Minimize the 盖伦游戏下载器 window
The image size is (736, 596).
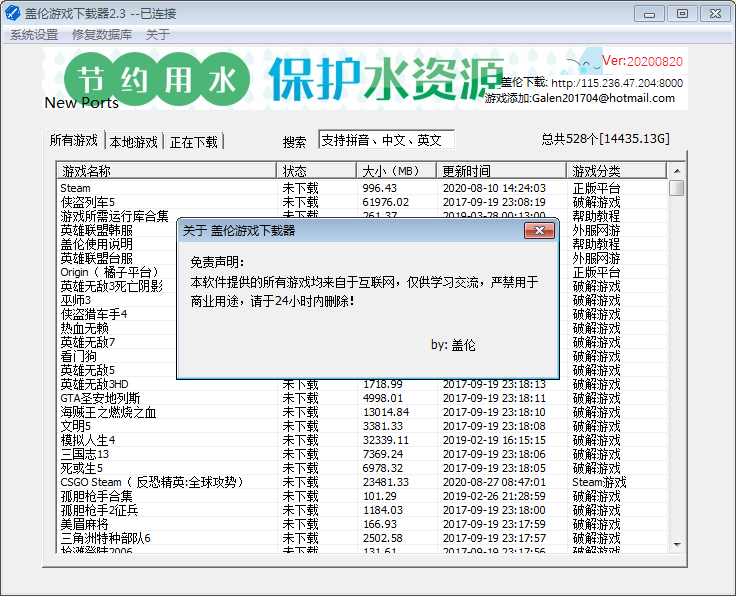[x=649, y=14]
